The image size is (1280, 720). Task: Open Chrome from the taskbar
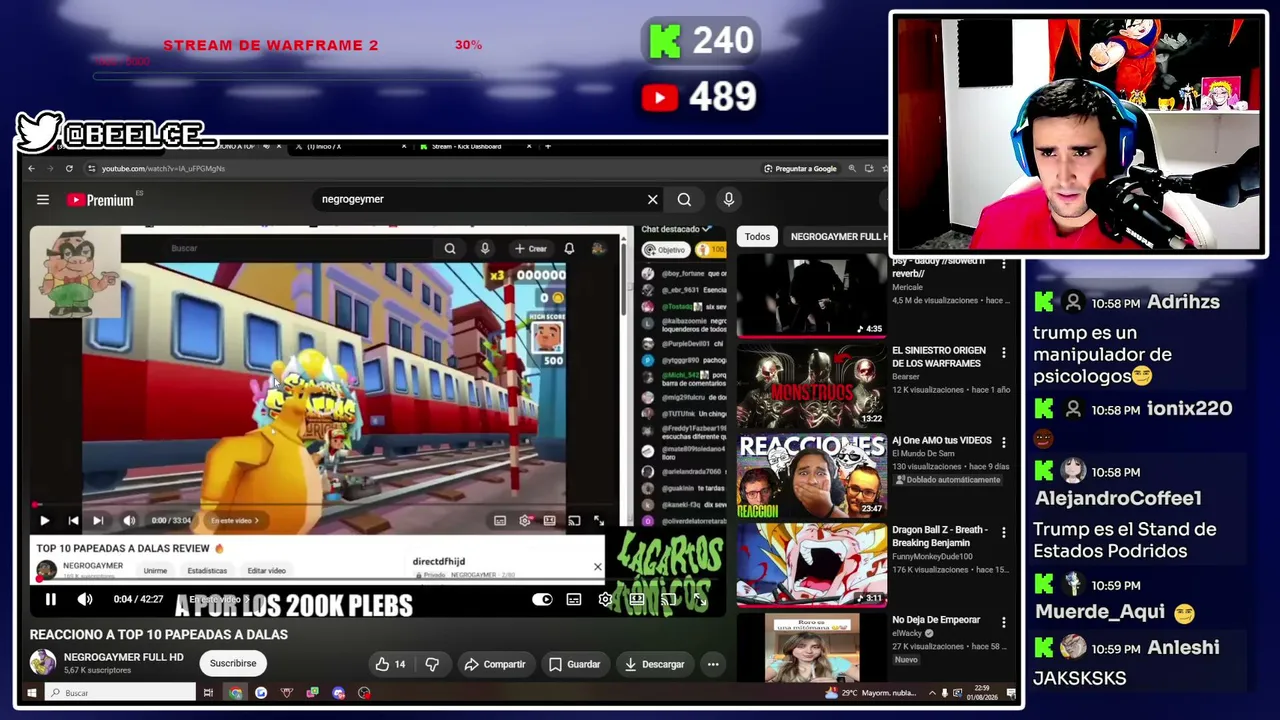[x=235, y=692]
